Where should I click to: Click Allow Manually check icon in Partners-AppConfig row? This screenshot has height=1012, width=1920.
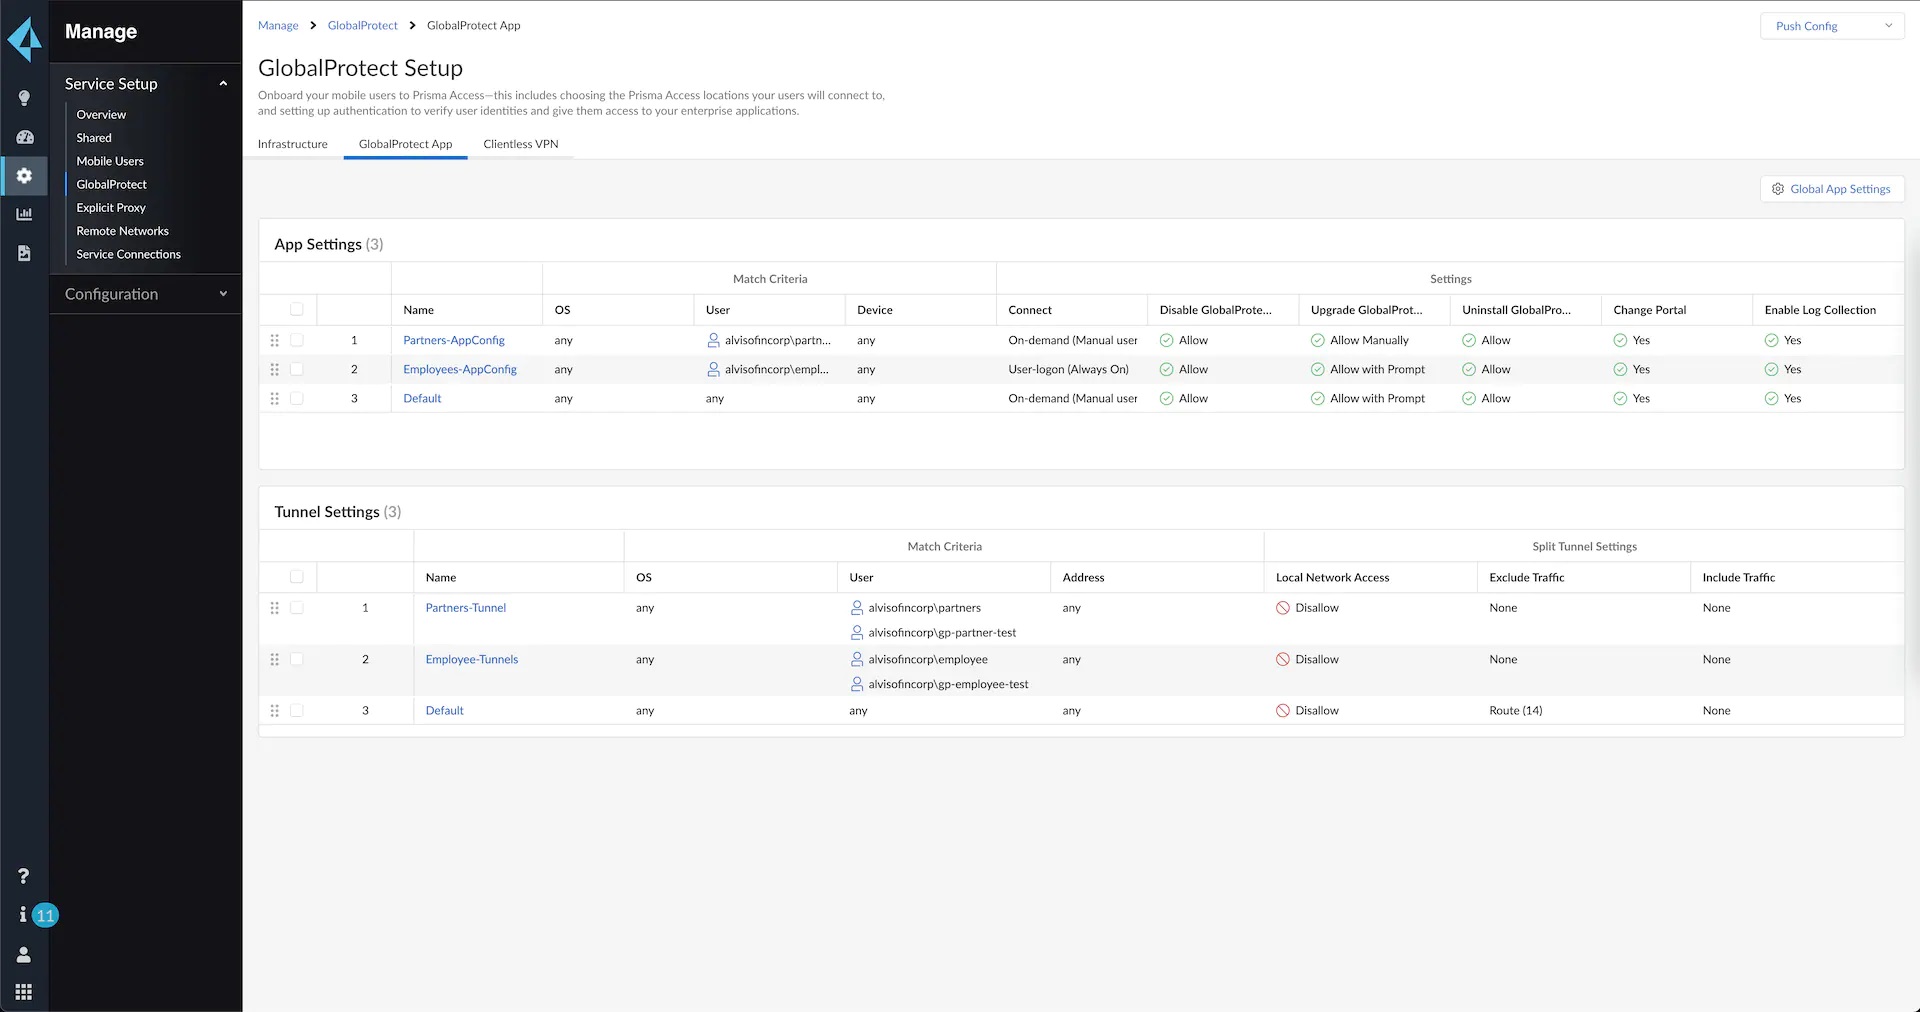[x=1318, y=340]
